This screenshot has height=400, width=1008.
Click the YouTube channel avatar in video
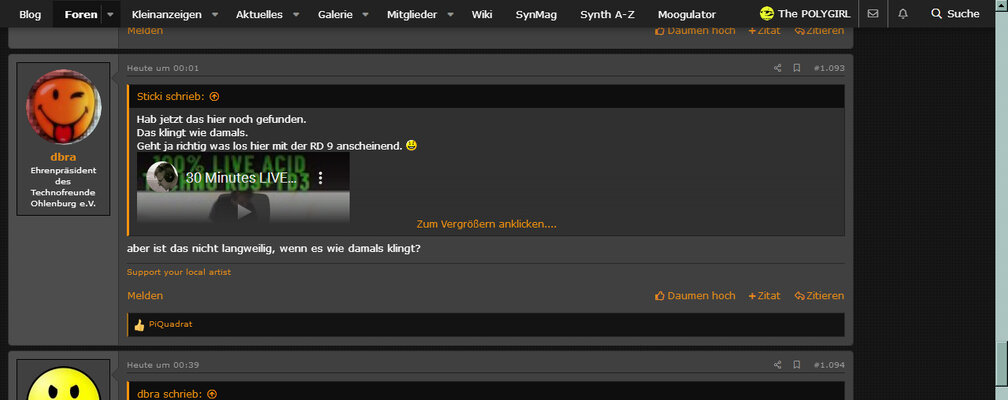pos(162,177)
